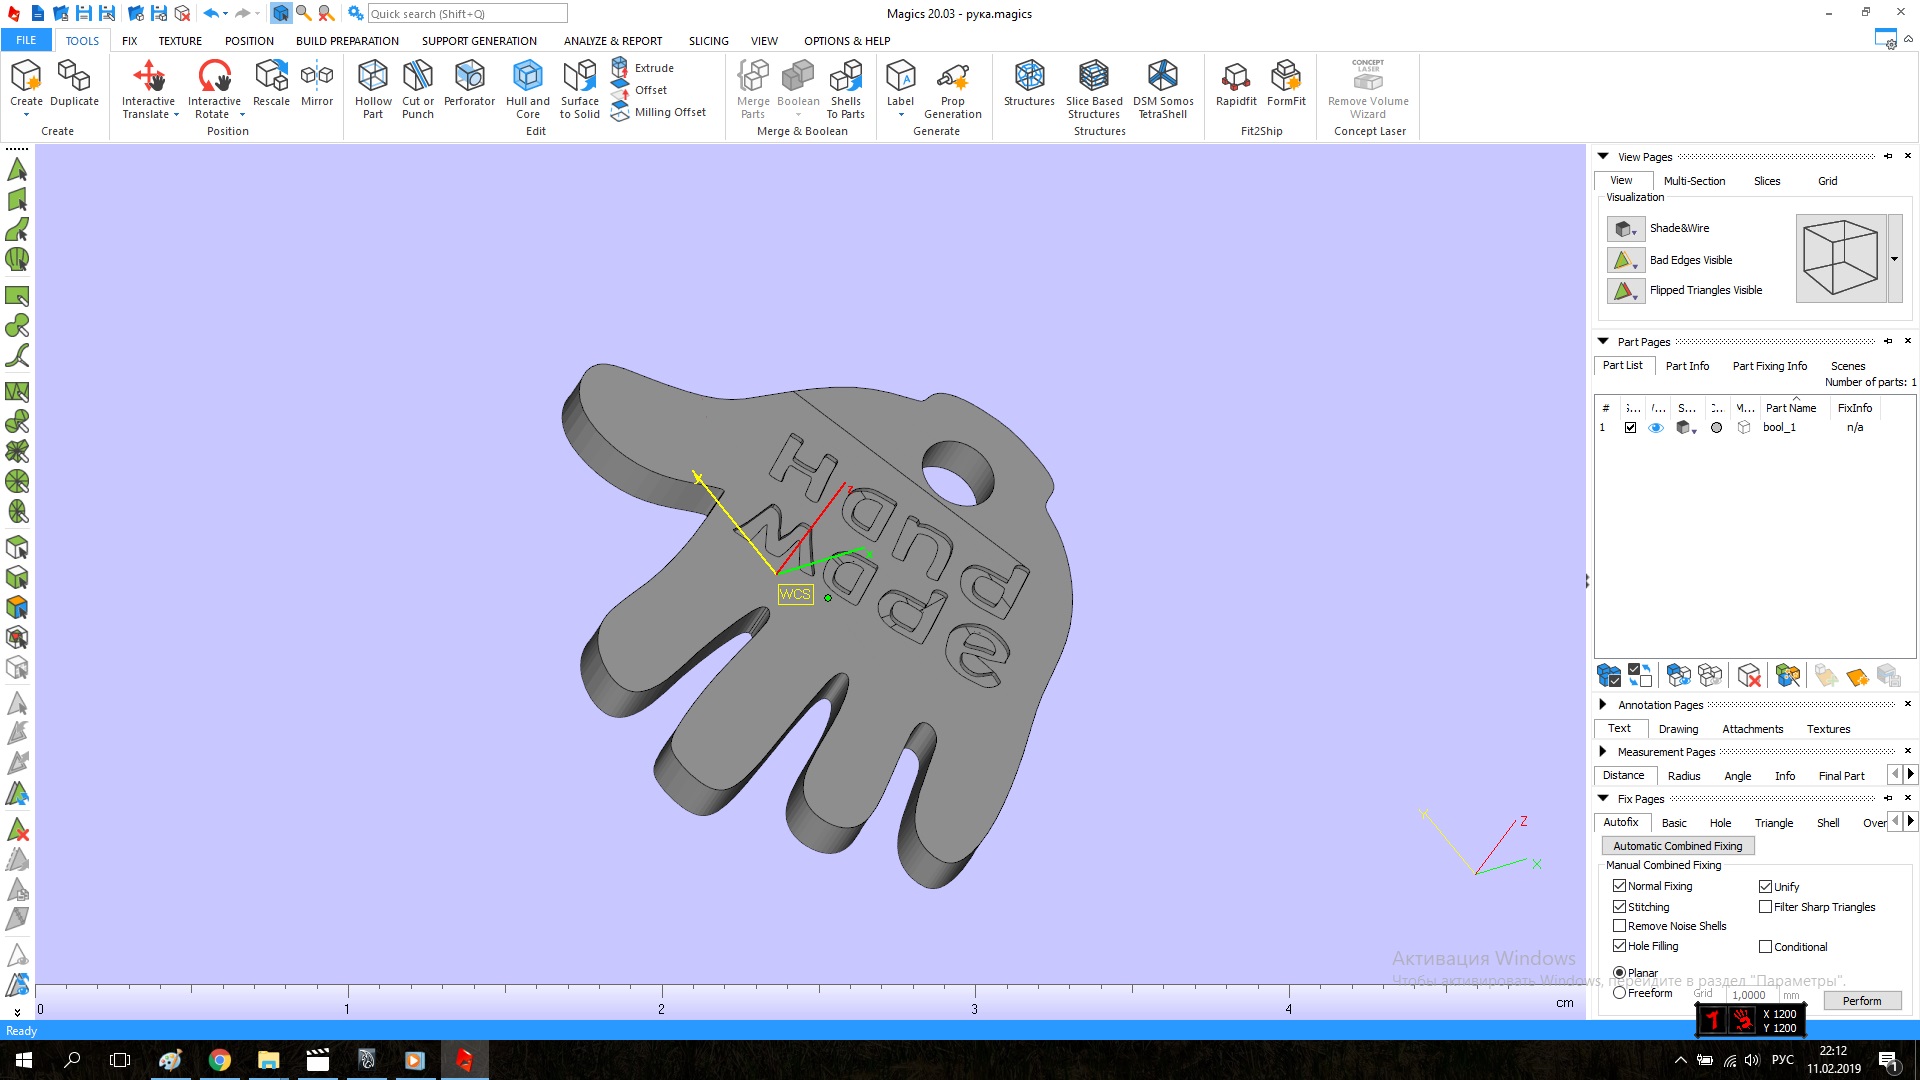Select the Cut or Punch tool

click(418, 88)
